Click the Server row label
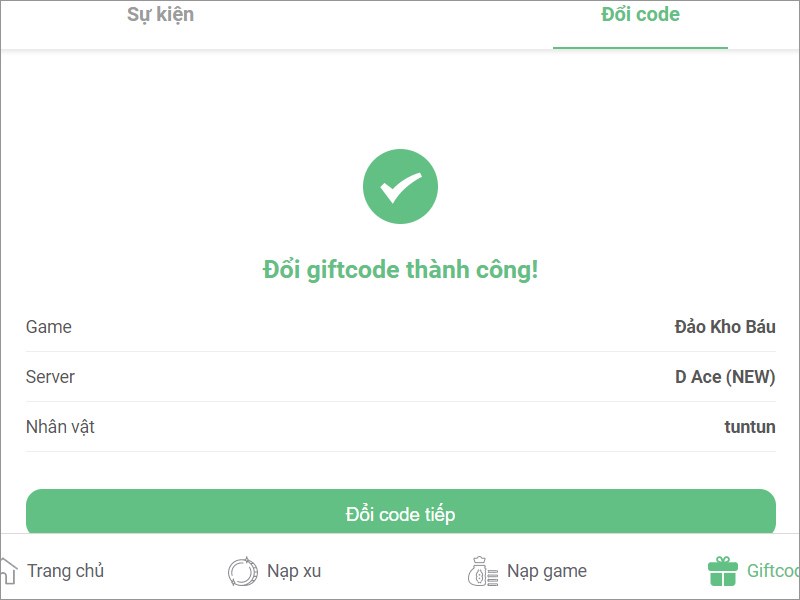The image size is (800, 600). 51,377
